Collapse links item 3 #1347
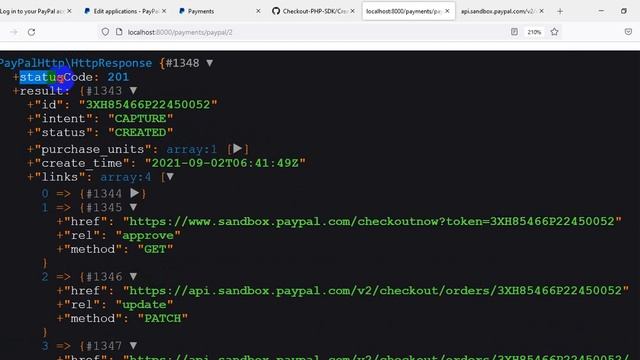 (x=133, y=346)
